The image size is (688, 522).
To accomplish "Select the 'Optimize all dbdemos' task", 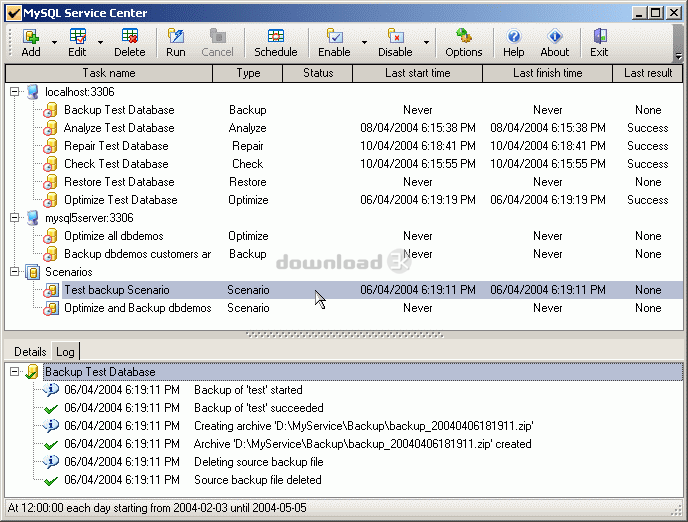I will [114, 236].
